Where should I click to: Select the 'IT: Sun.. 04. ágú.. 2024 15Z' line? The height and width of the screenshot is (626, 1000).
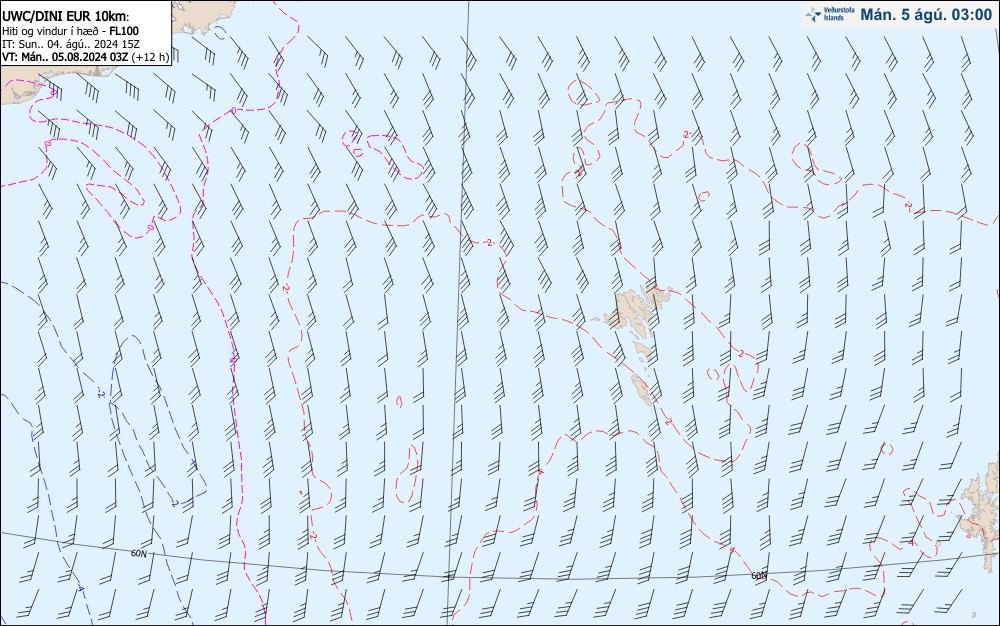click(x=71, y=44)
